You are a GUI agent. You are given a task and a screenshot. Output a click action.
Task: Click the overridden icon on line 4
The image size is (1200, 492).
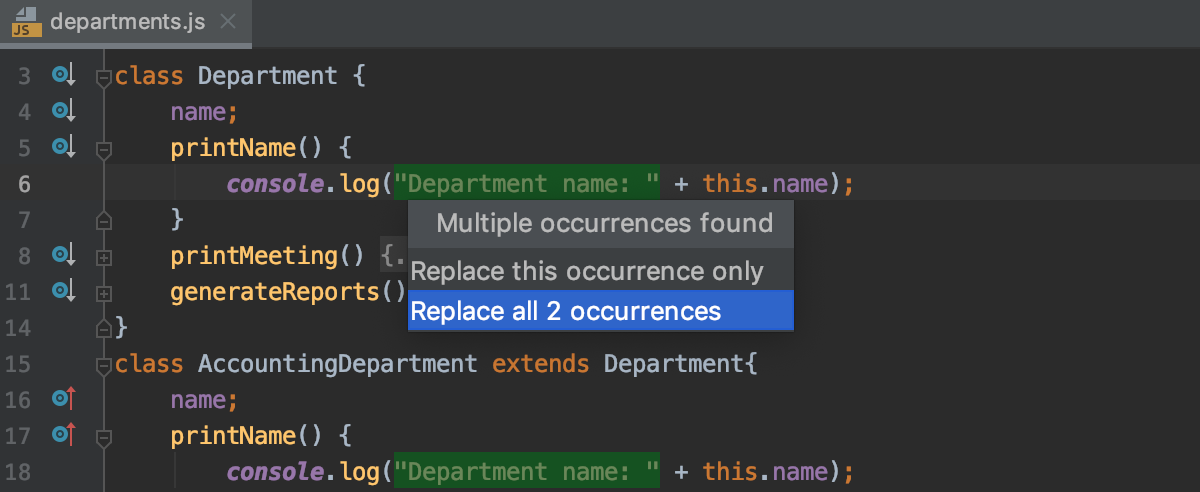click(64, 111)
